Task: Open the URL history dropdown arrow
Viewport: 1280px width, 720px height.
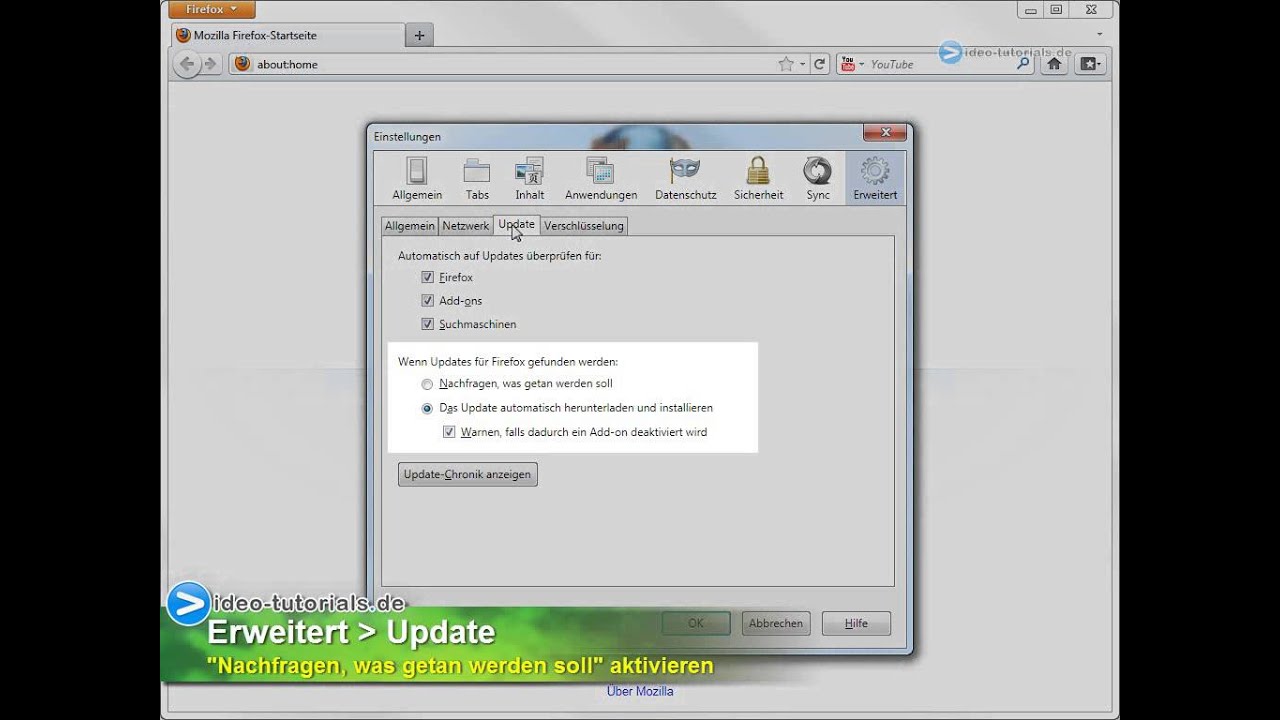Action: pos(803,64)
